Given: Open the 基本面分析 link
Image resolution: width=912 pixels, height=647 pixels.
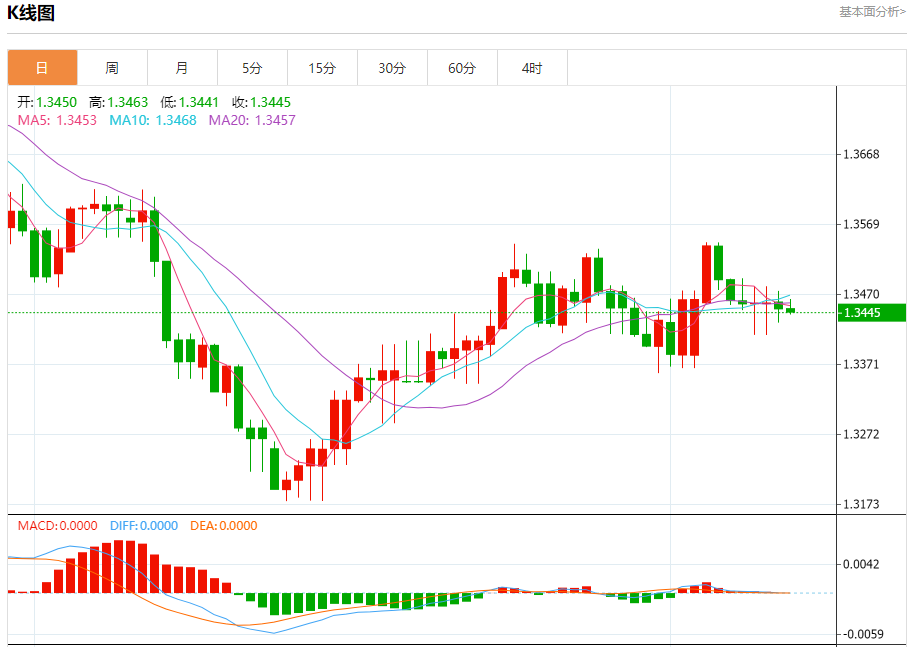Looking at the screenshot, I should 872,12.
